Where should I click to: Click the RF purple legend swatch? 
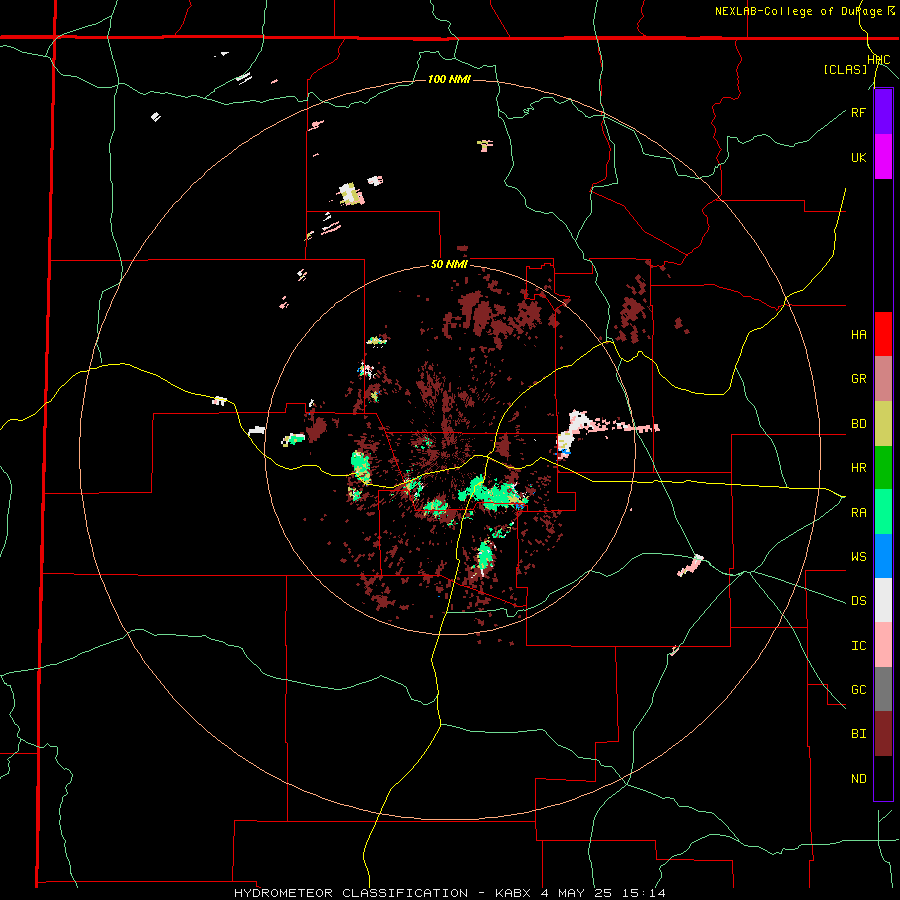[x=883, y=112]
